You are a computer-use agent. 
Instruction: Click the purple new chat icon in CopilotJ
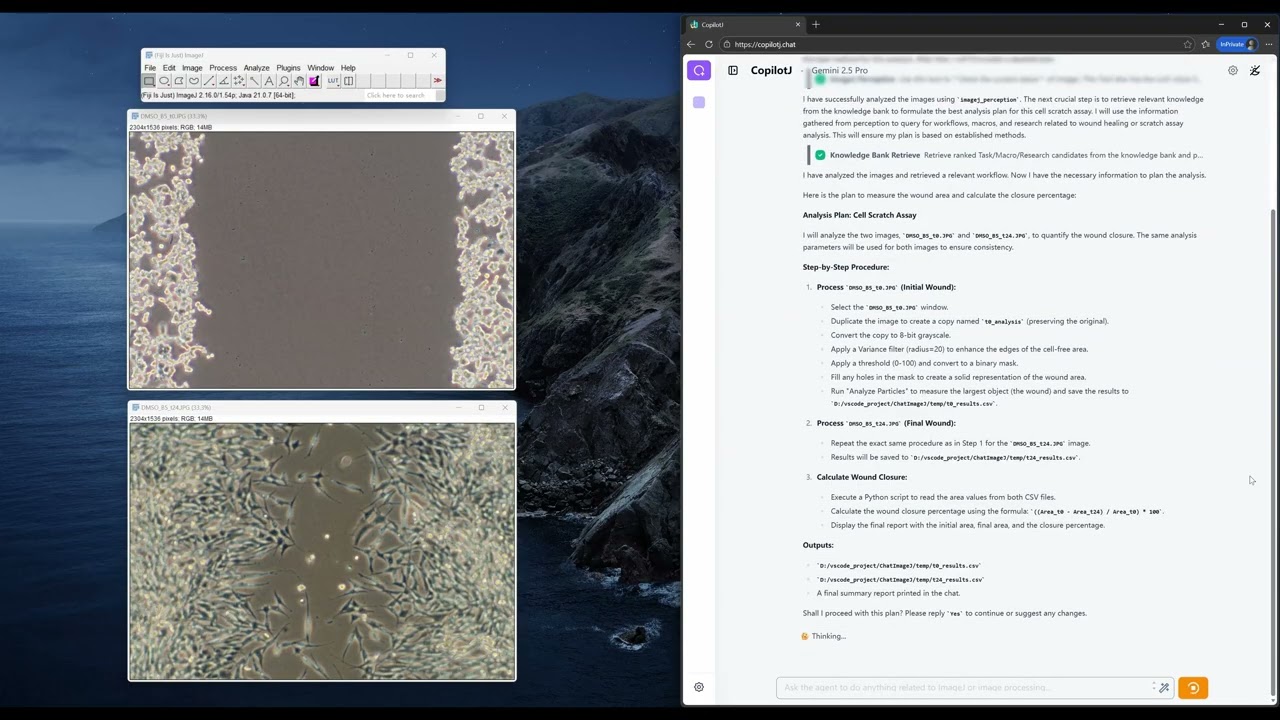click(x=699, y=70)
